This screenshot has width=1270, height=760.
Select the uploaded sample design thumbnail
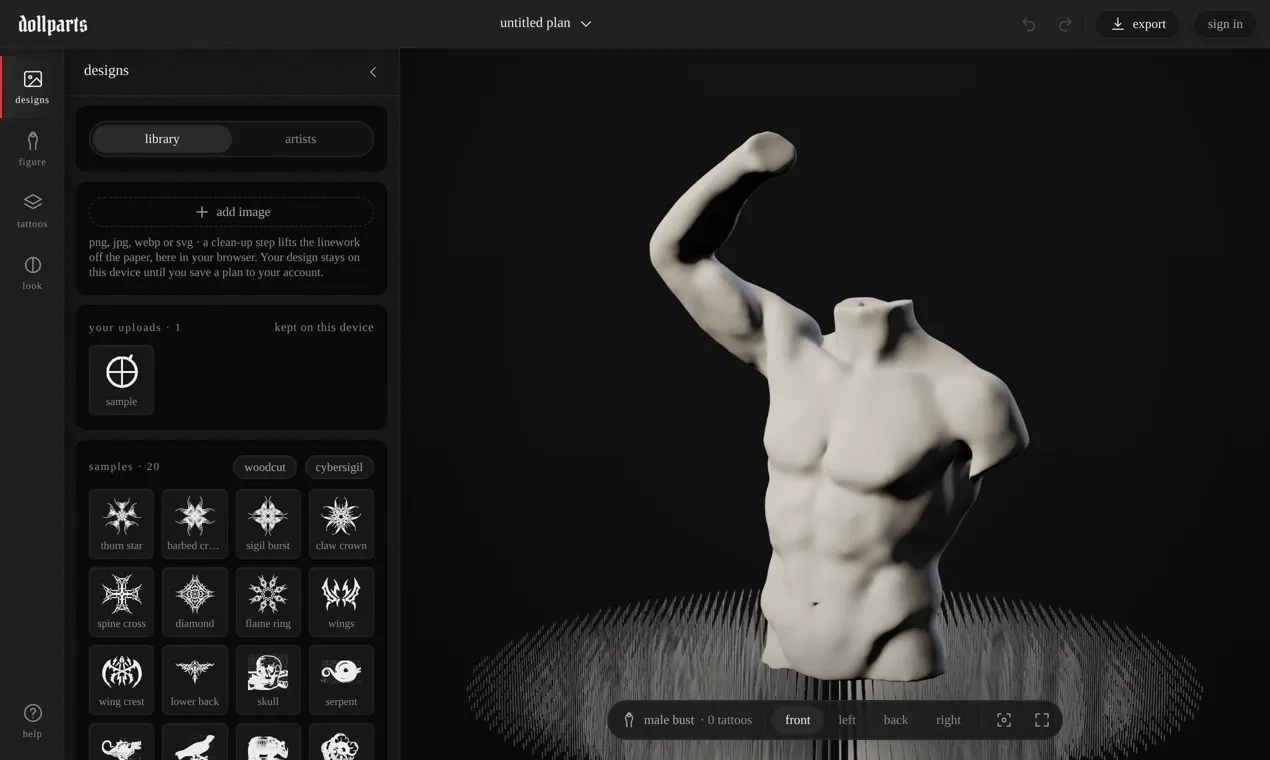[x=122, y=380]
